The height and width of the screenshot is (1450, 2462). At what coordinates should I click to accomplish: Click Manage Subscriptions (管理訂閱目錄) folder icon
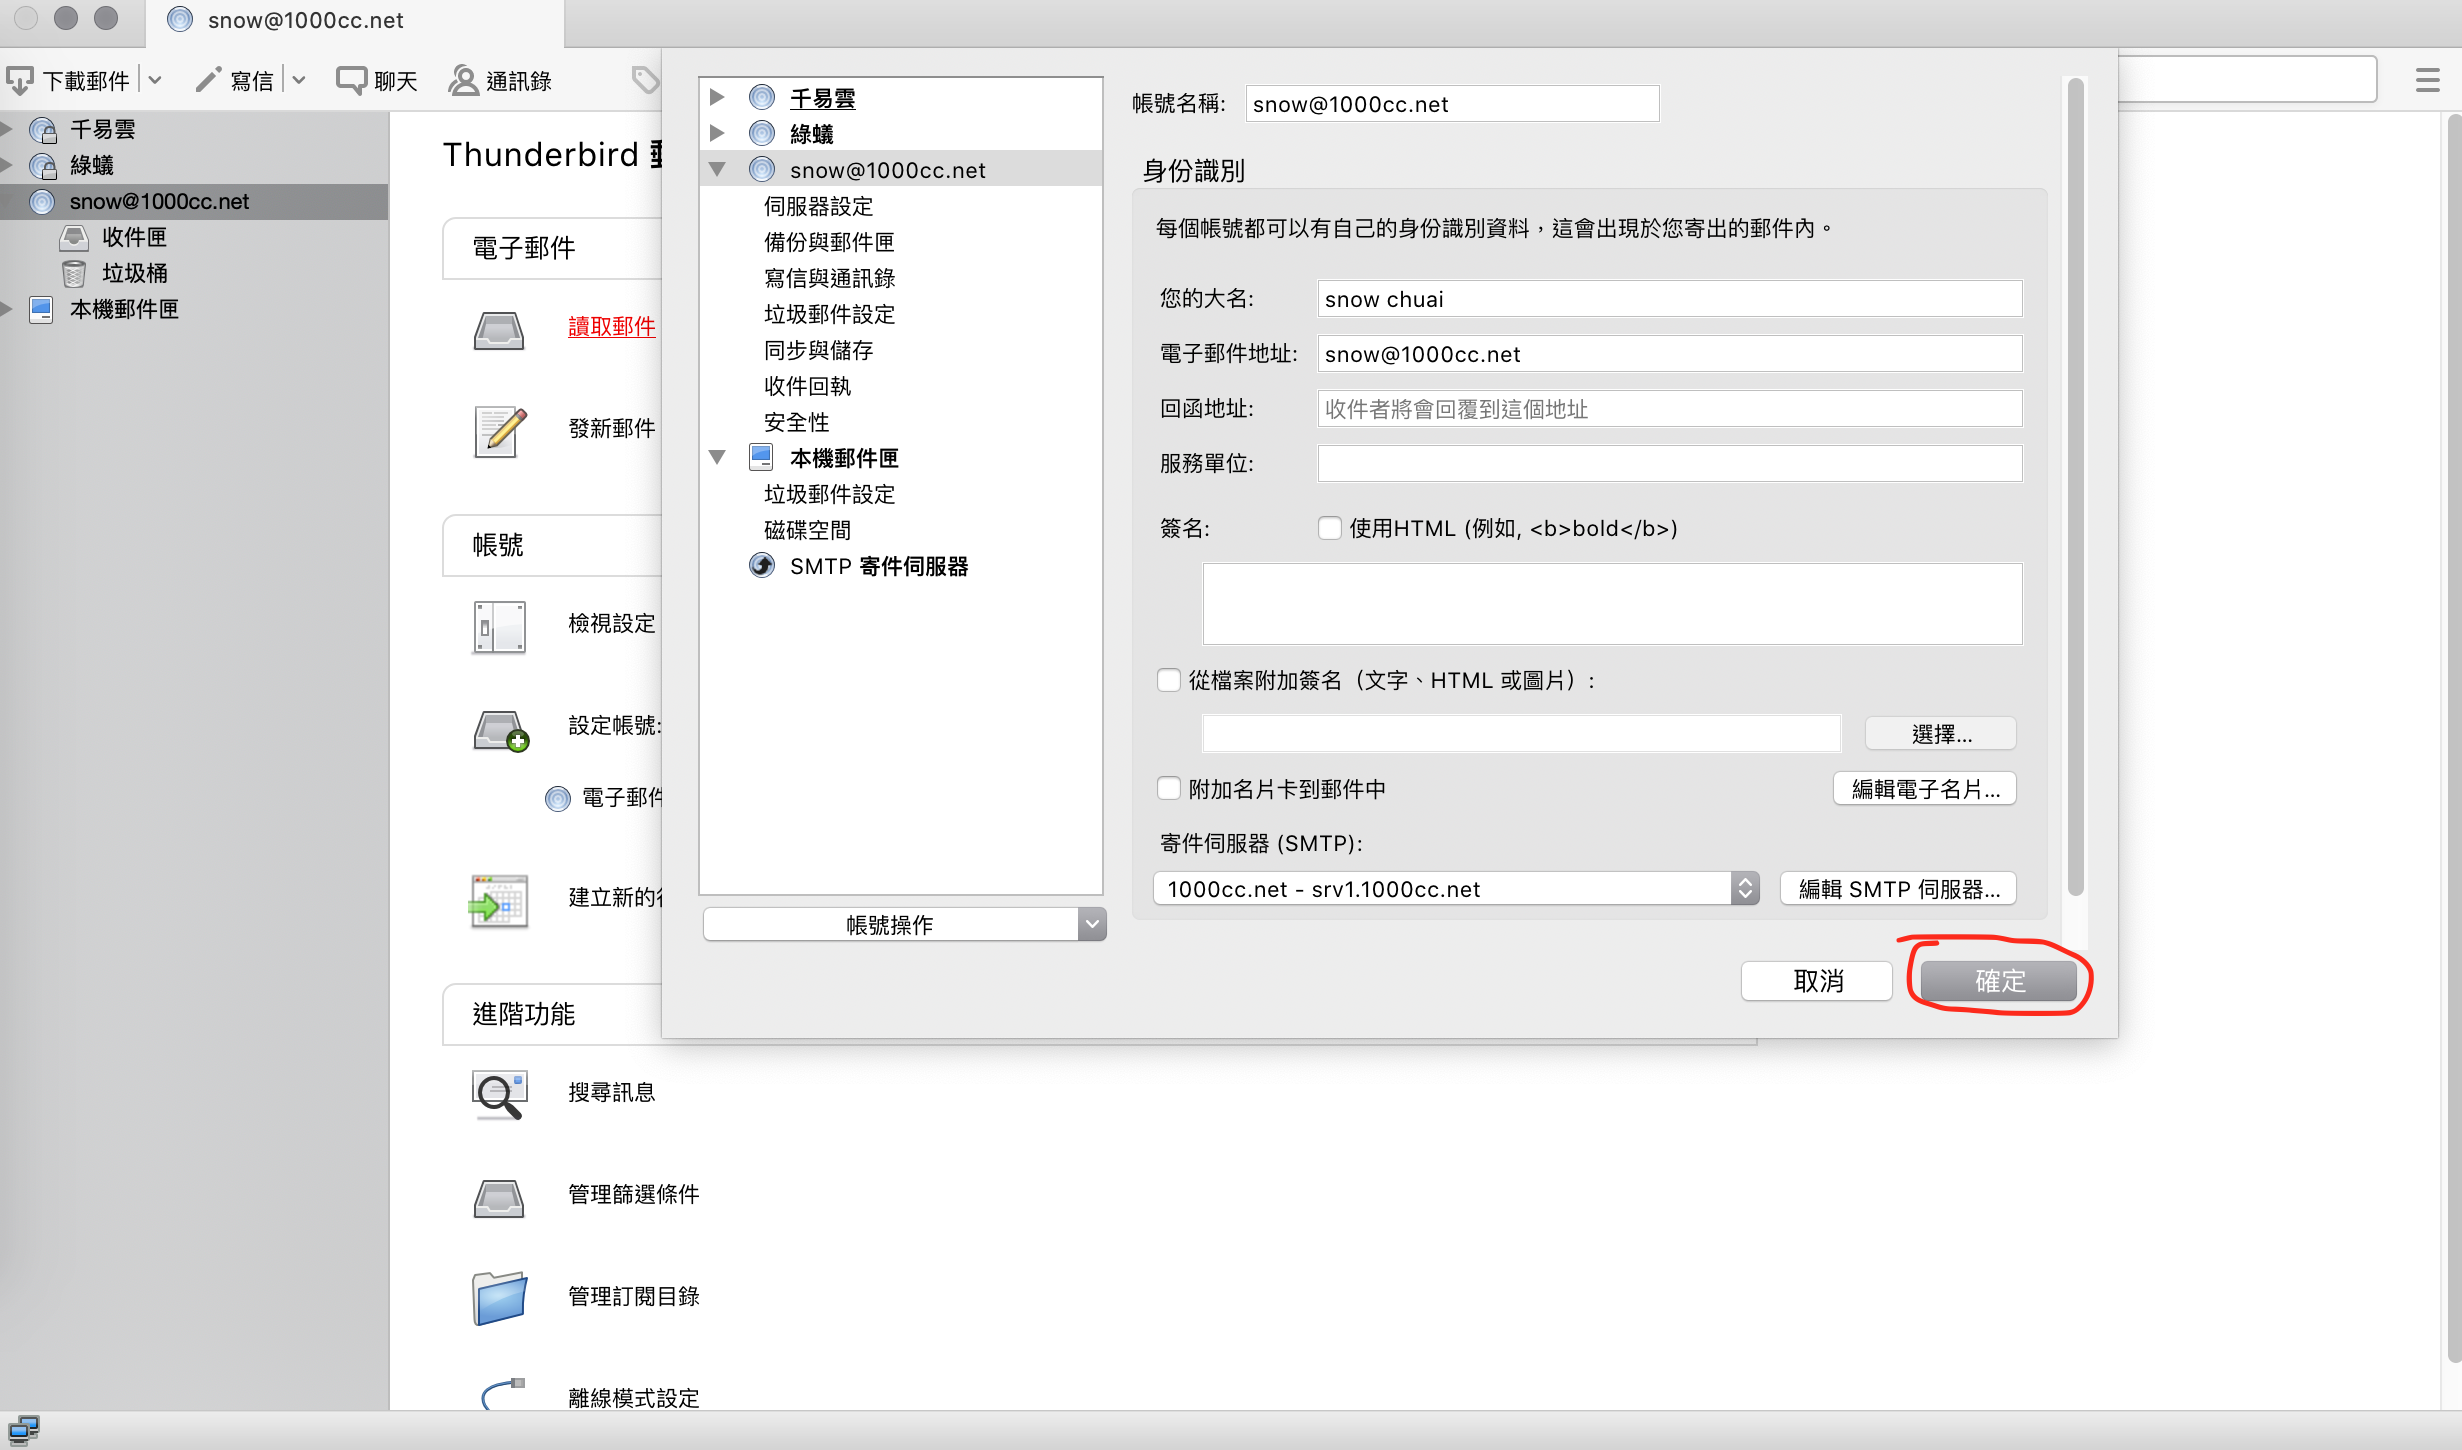(499, 1299)
